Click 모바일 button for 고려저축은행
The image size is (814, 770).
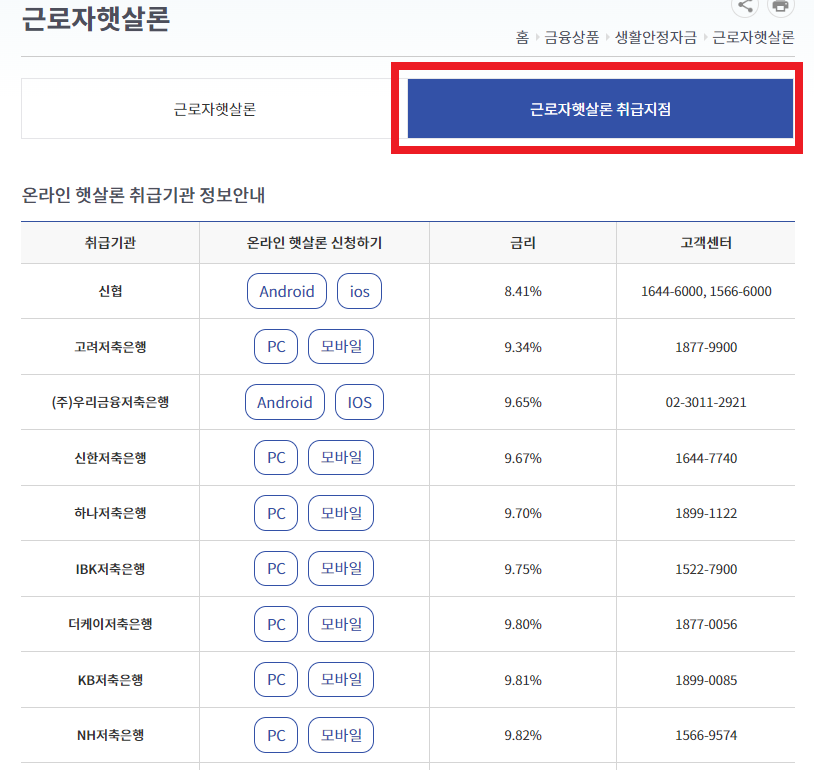[x=341, y=347]
